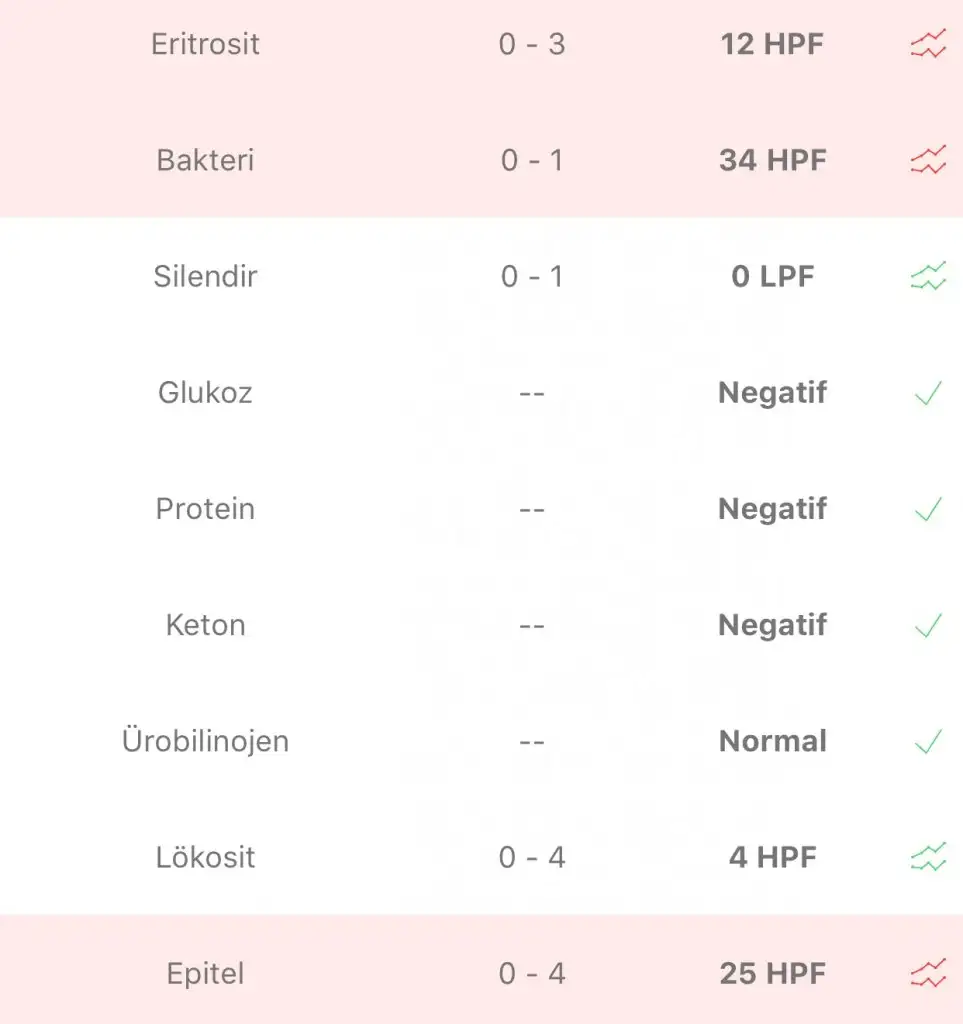
Task: Tap the Protein green checkmark
Action: click(928, 509)
